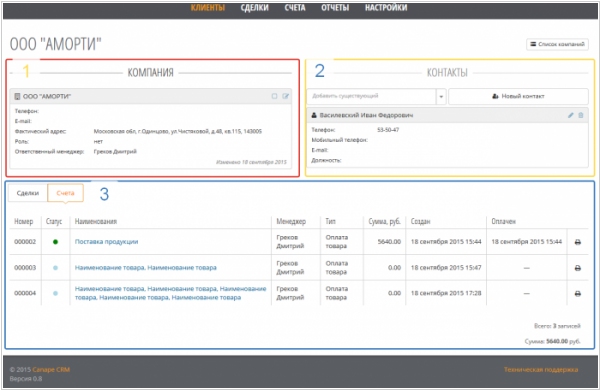Open НАСТРОЙКИ in the top menu

386,8
